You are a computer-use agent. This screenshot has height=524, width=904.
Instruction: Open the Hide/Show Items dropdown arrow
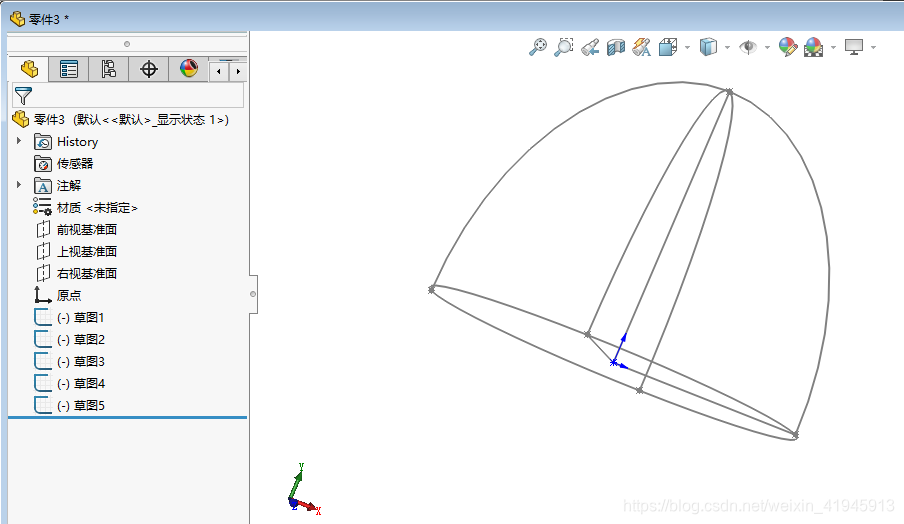point(767,47)
